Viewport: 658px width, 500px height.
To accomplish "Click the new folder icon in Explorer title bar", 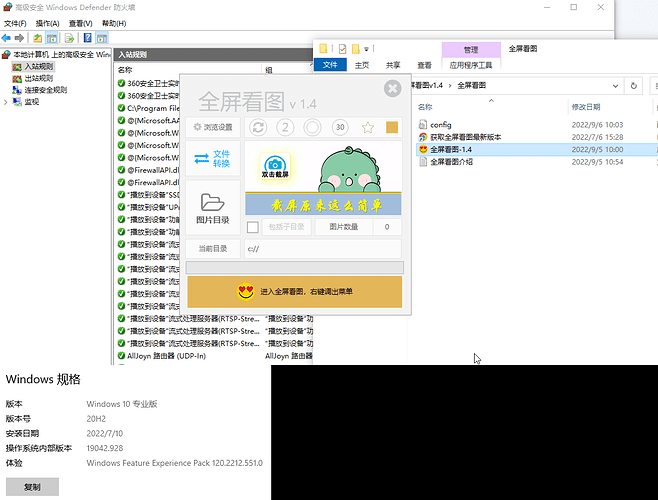I will coord(355,49).
